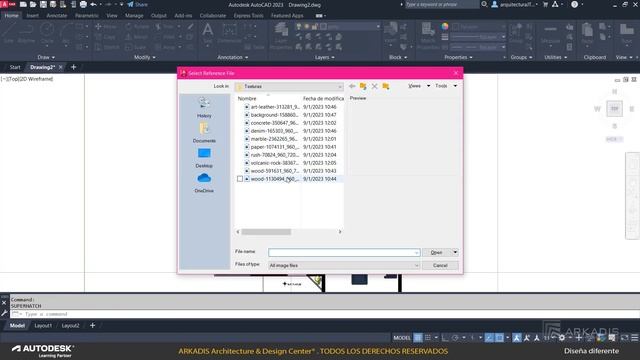Expand the Draw panel flyout
Screen dimensions: 640x360
(46, 58)
